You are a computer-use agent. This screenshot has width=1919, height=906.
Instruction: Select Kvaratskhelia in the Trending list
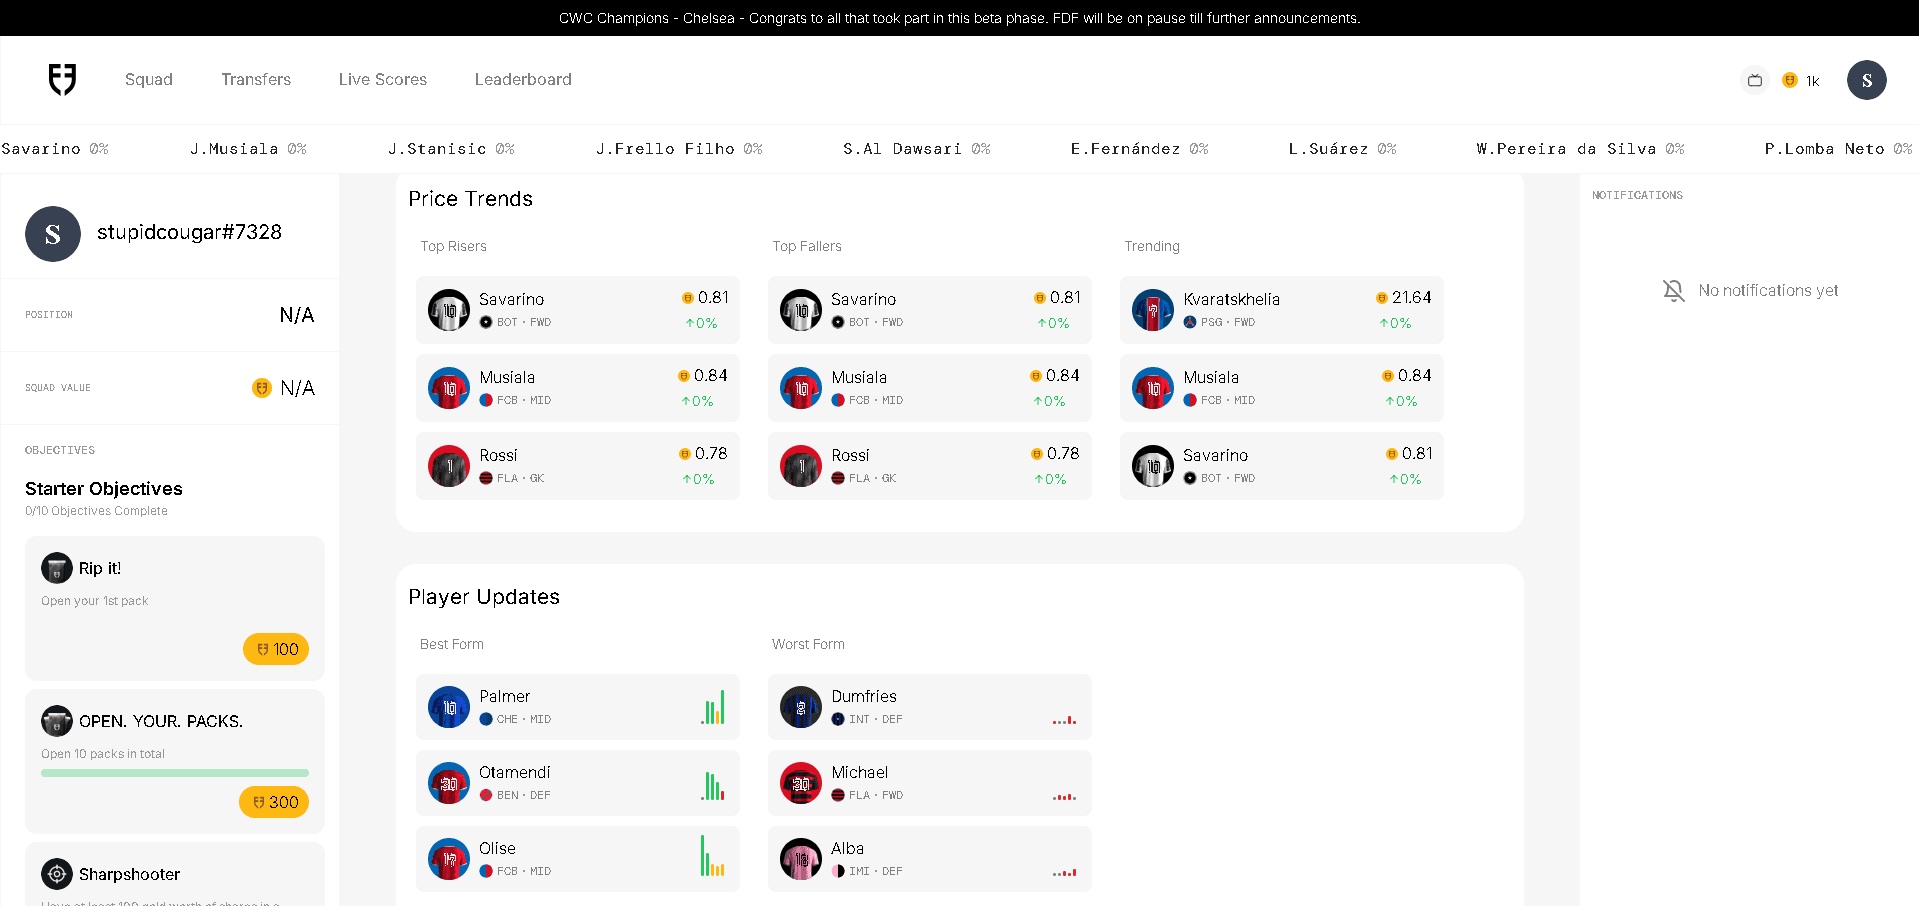pos(1281,310)
